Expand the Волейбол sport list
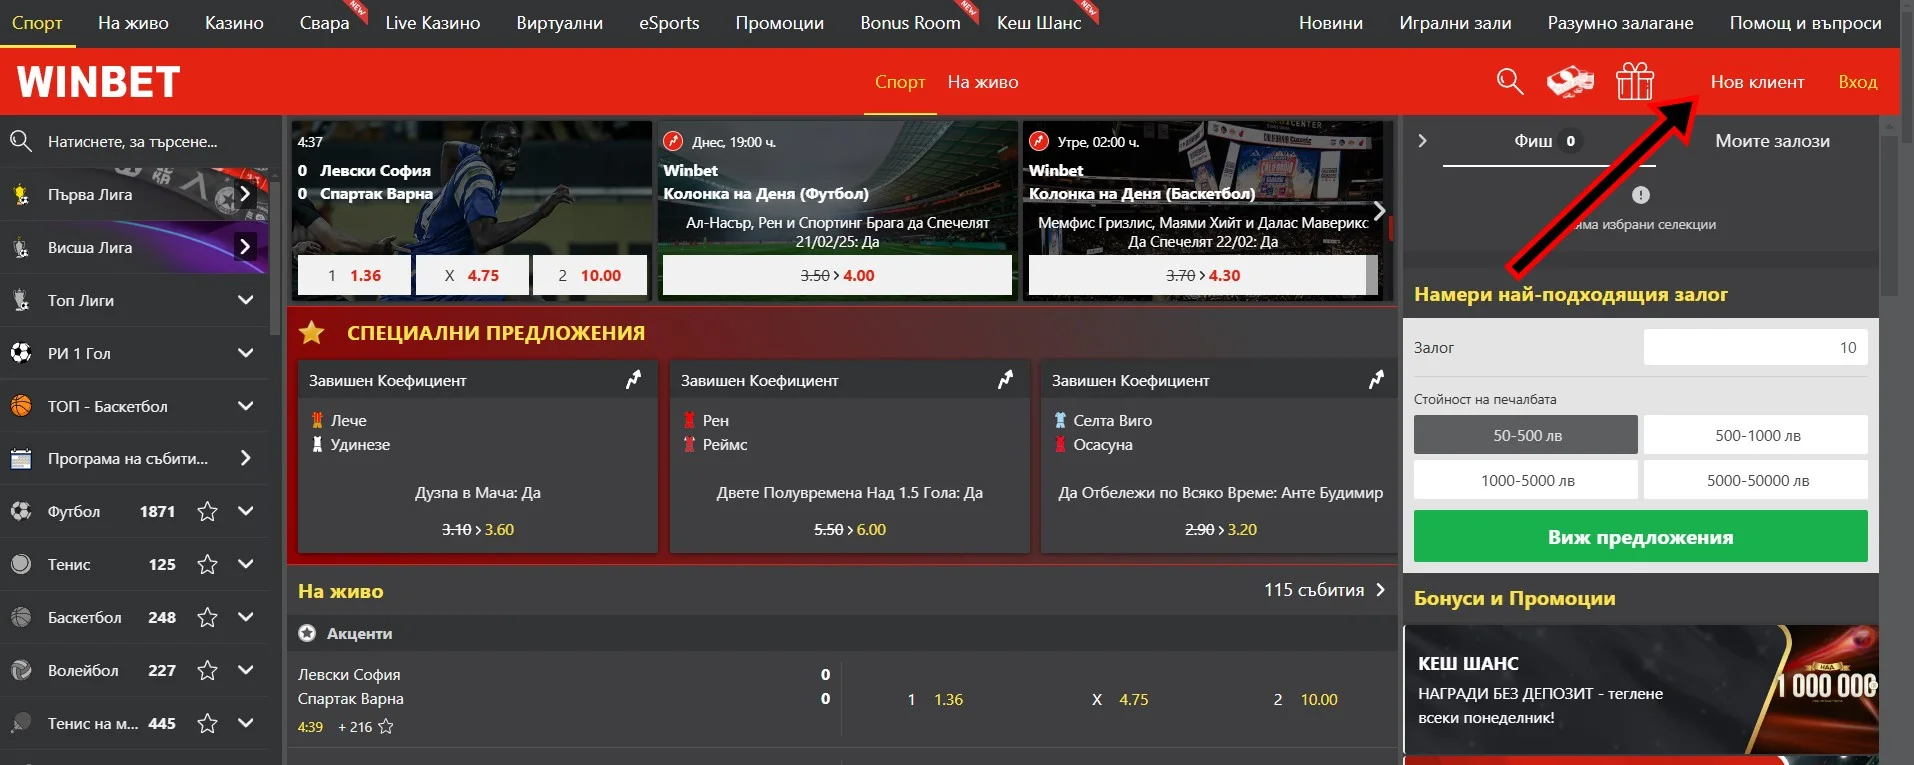This screenshot has width=1914, height=765. [245, 670]
